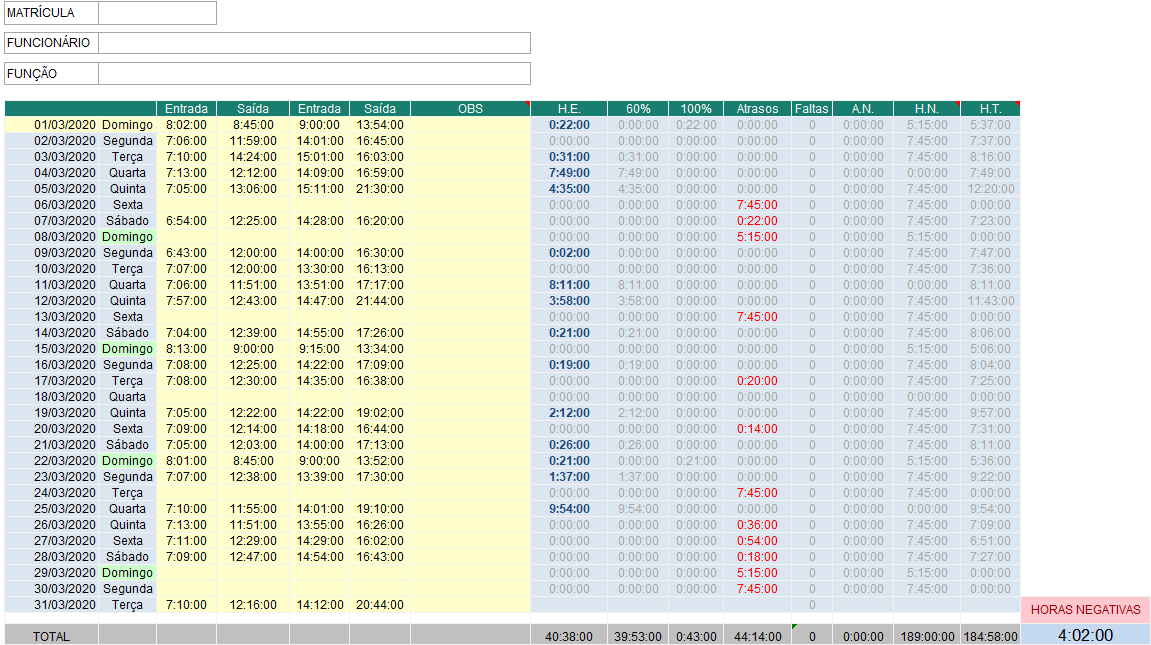Select the FUNÇÃO input field

tap(314, 74)
